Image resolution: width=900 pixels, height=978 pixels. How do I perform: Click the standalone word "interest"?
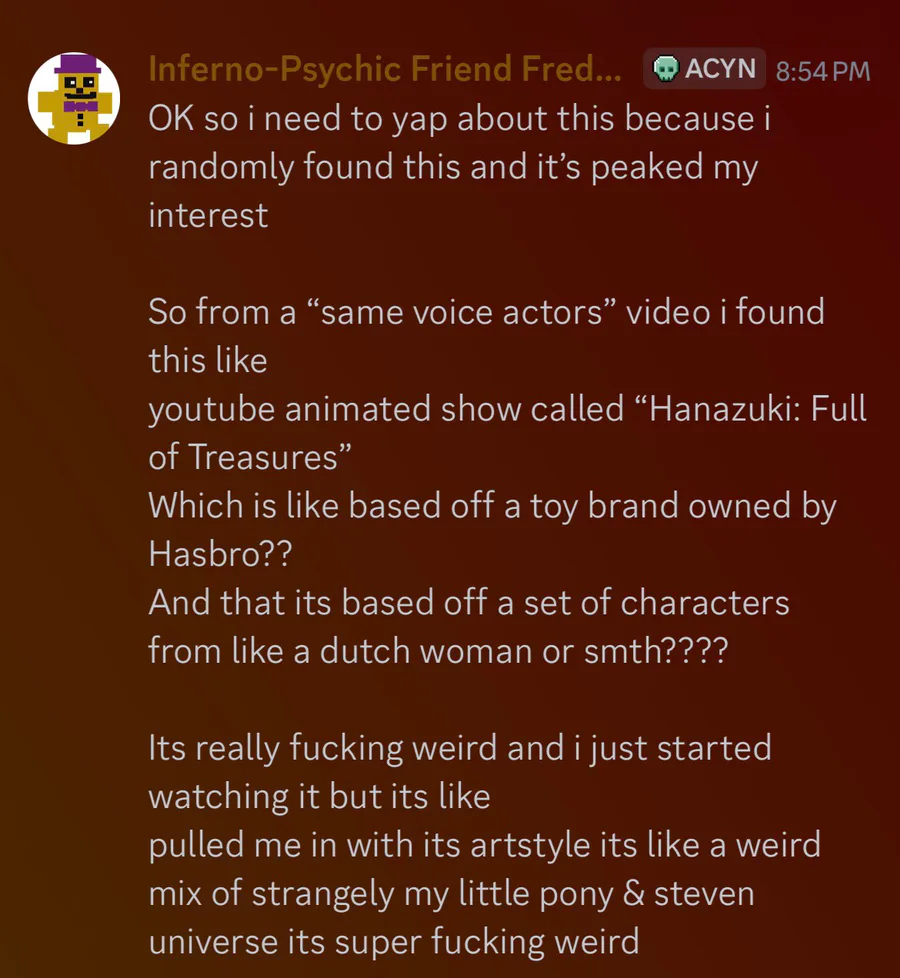point(208,215)
